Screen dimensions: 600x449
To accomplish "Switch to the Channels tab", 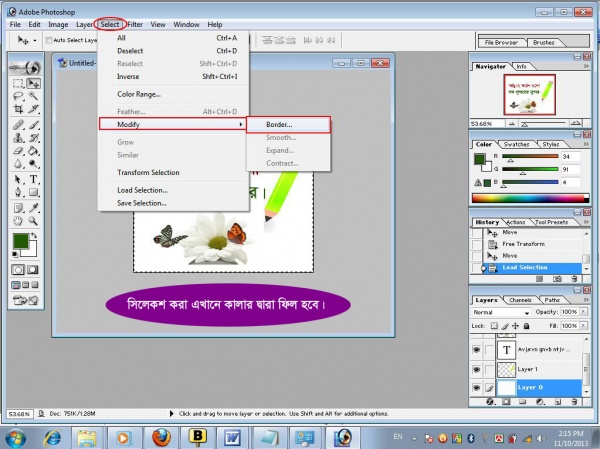I will (x=520, y=300).
